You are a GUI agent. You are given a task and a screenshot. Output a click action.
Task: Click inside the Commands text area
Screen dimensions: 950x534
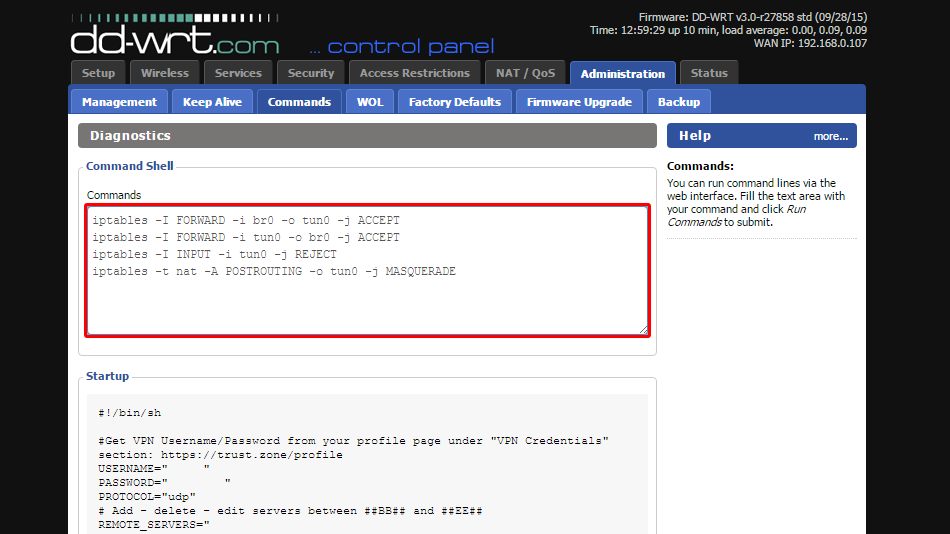(367, 270)
